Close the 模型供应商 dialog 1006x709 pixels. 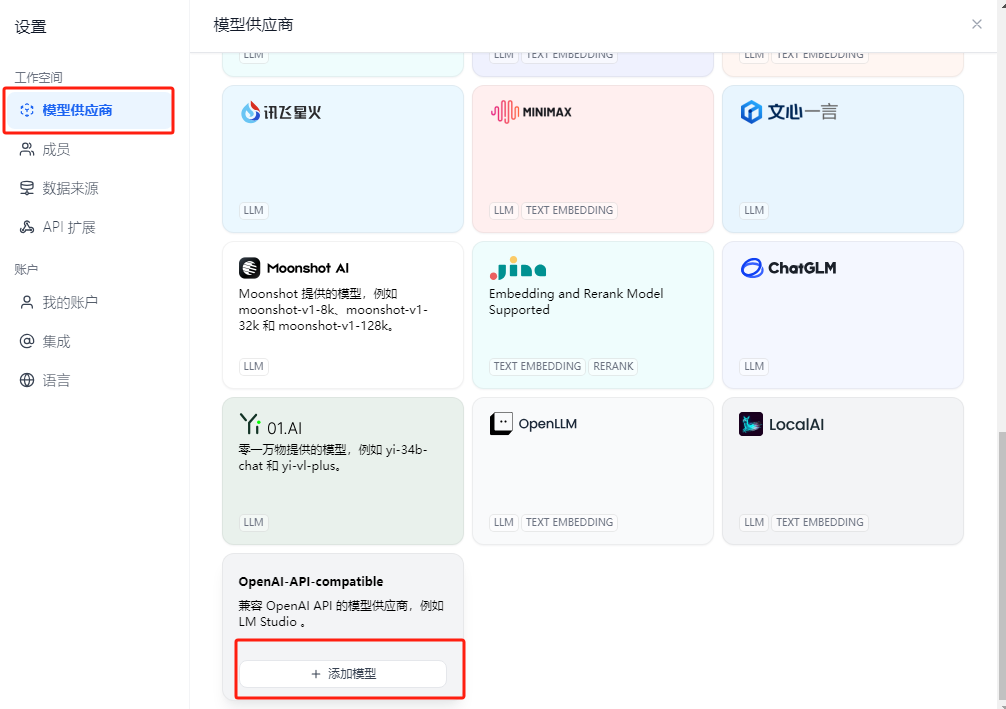(977, 24)
